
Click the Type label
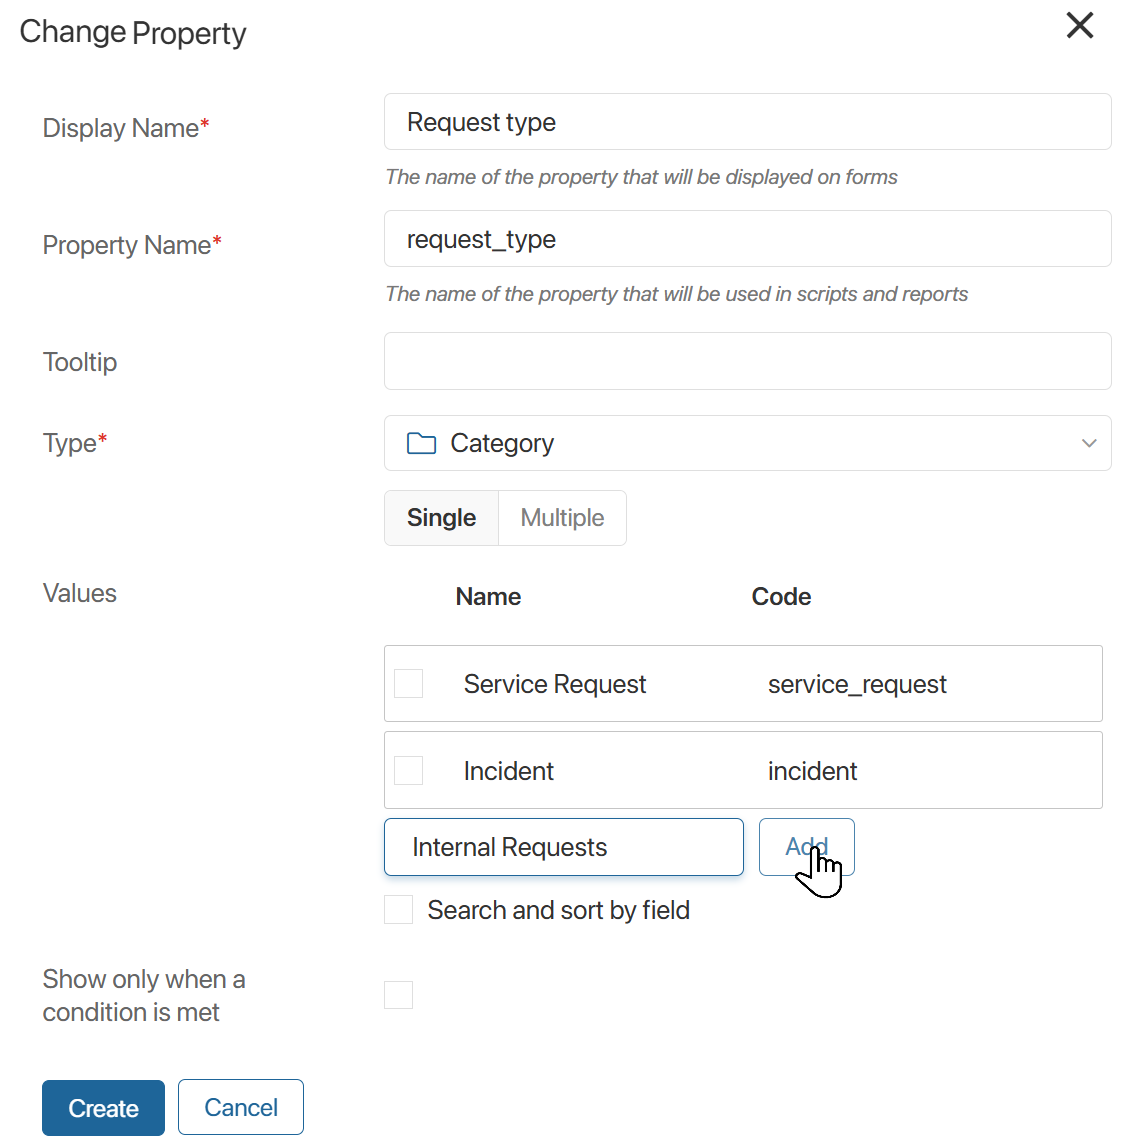[75, 443]
